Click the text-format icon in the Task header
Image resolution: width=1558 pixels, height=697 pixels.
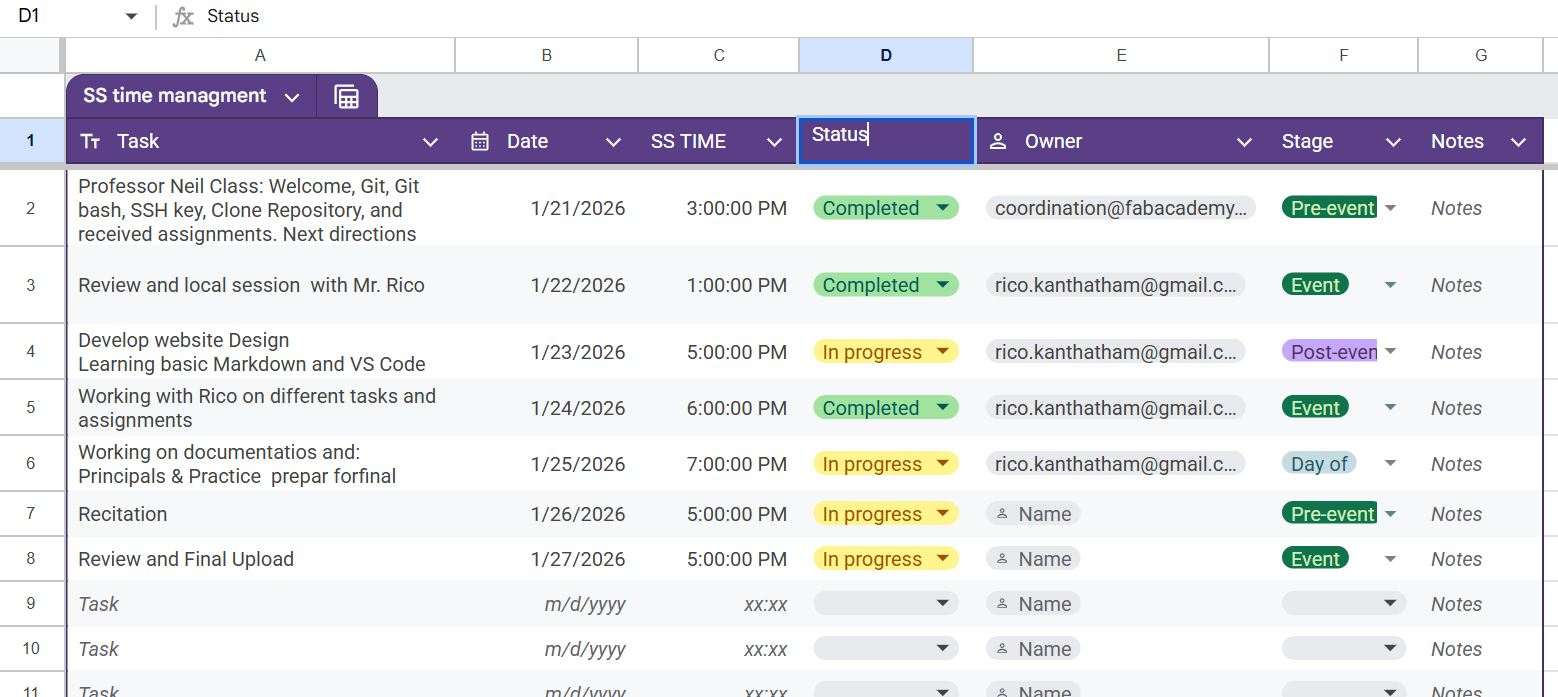click(89, 141)
